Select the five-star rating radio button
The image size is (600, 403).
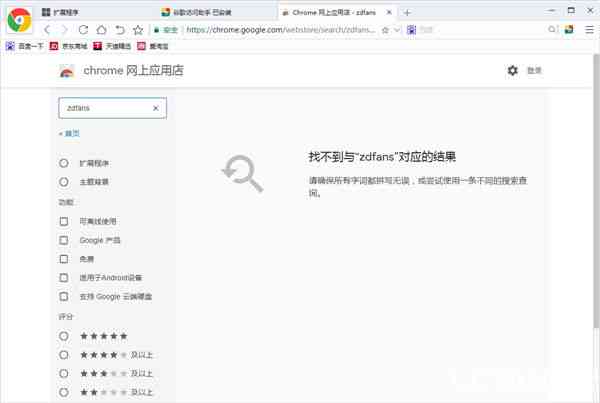tap(64, 336)
